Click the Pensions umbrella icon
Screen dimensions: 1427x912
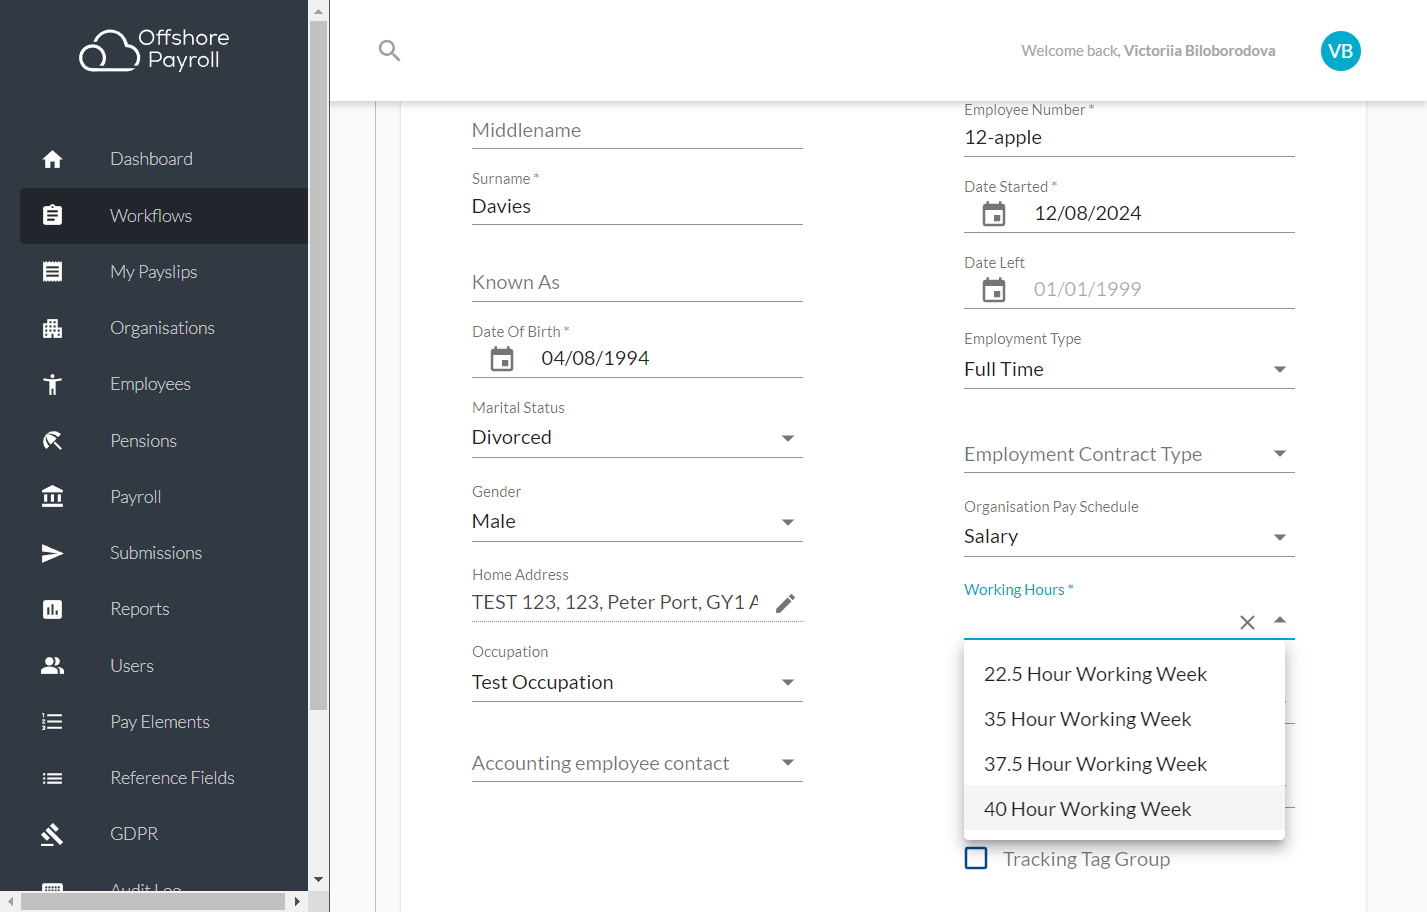point(52,441)
